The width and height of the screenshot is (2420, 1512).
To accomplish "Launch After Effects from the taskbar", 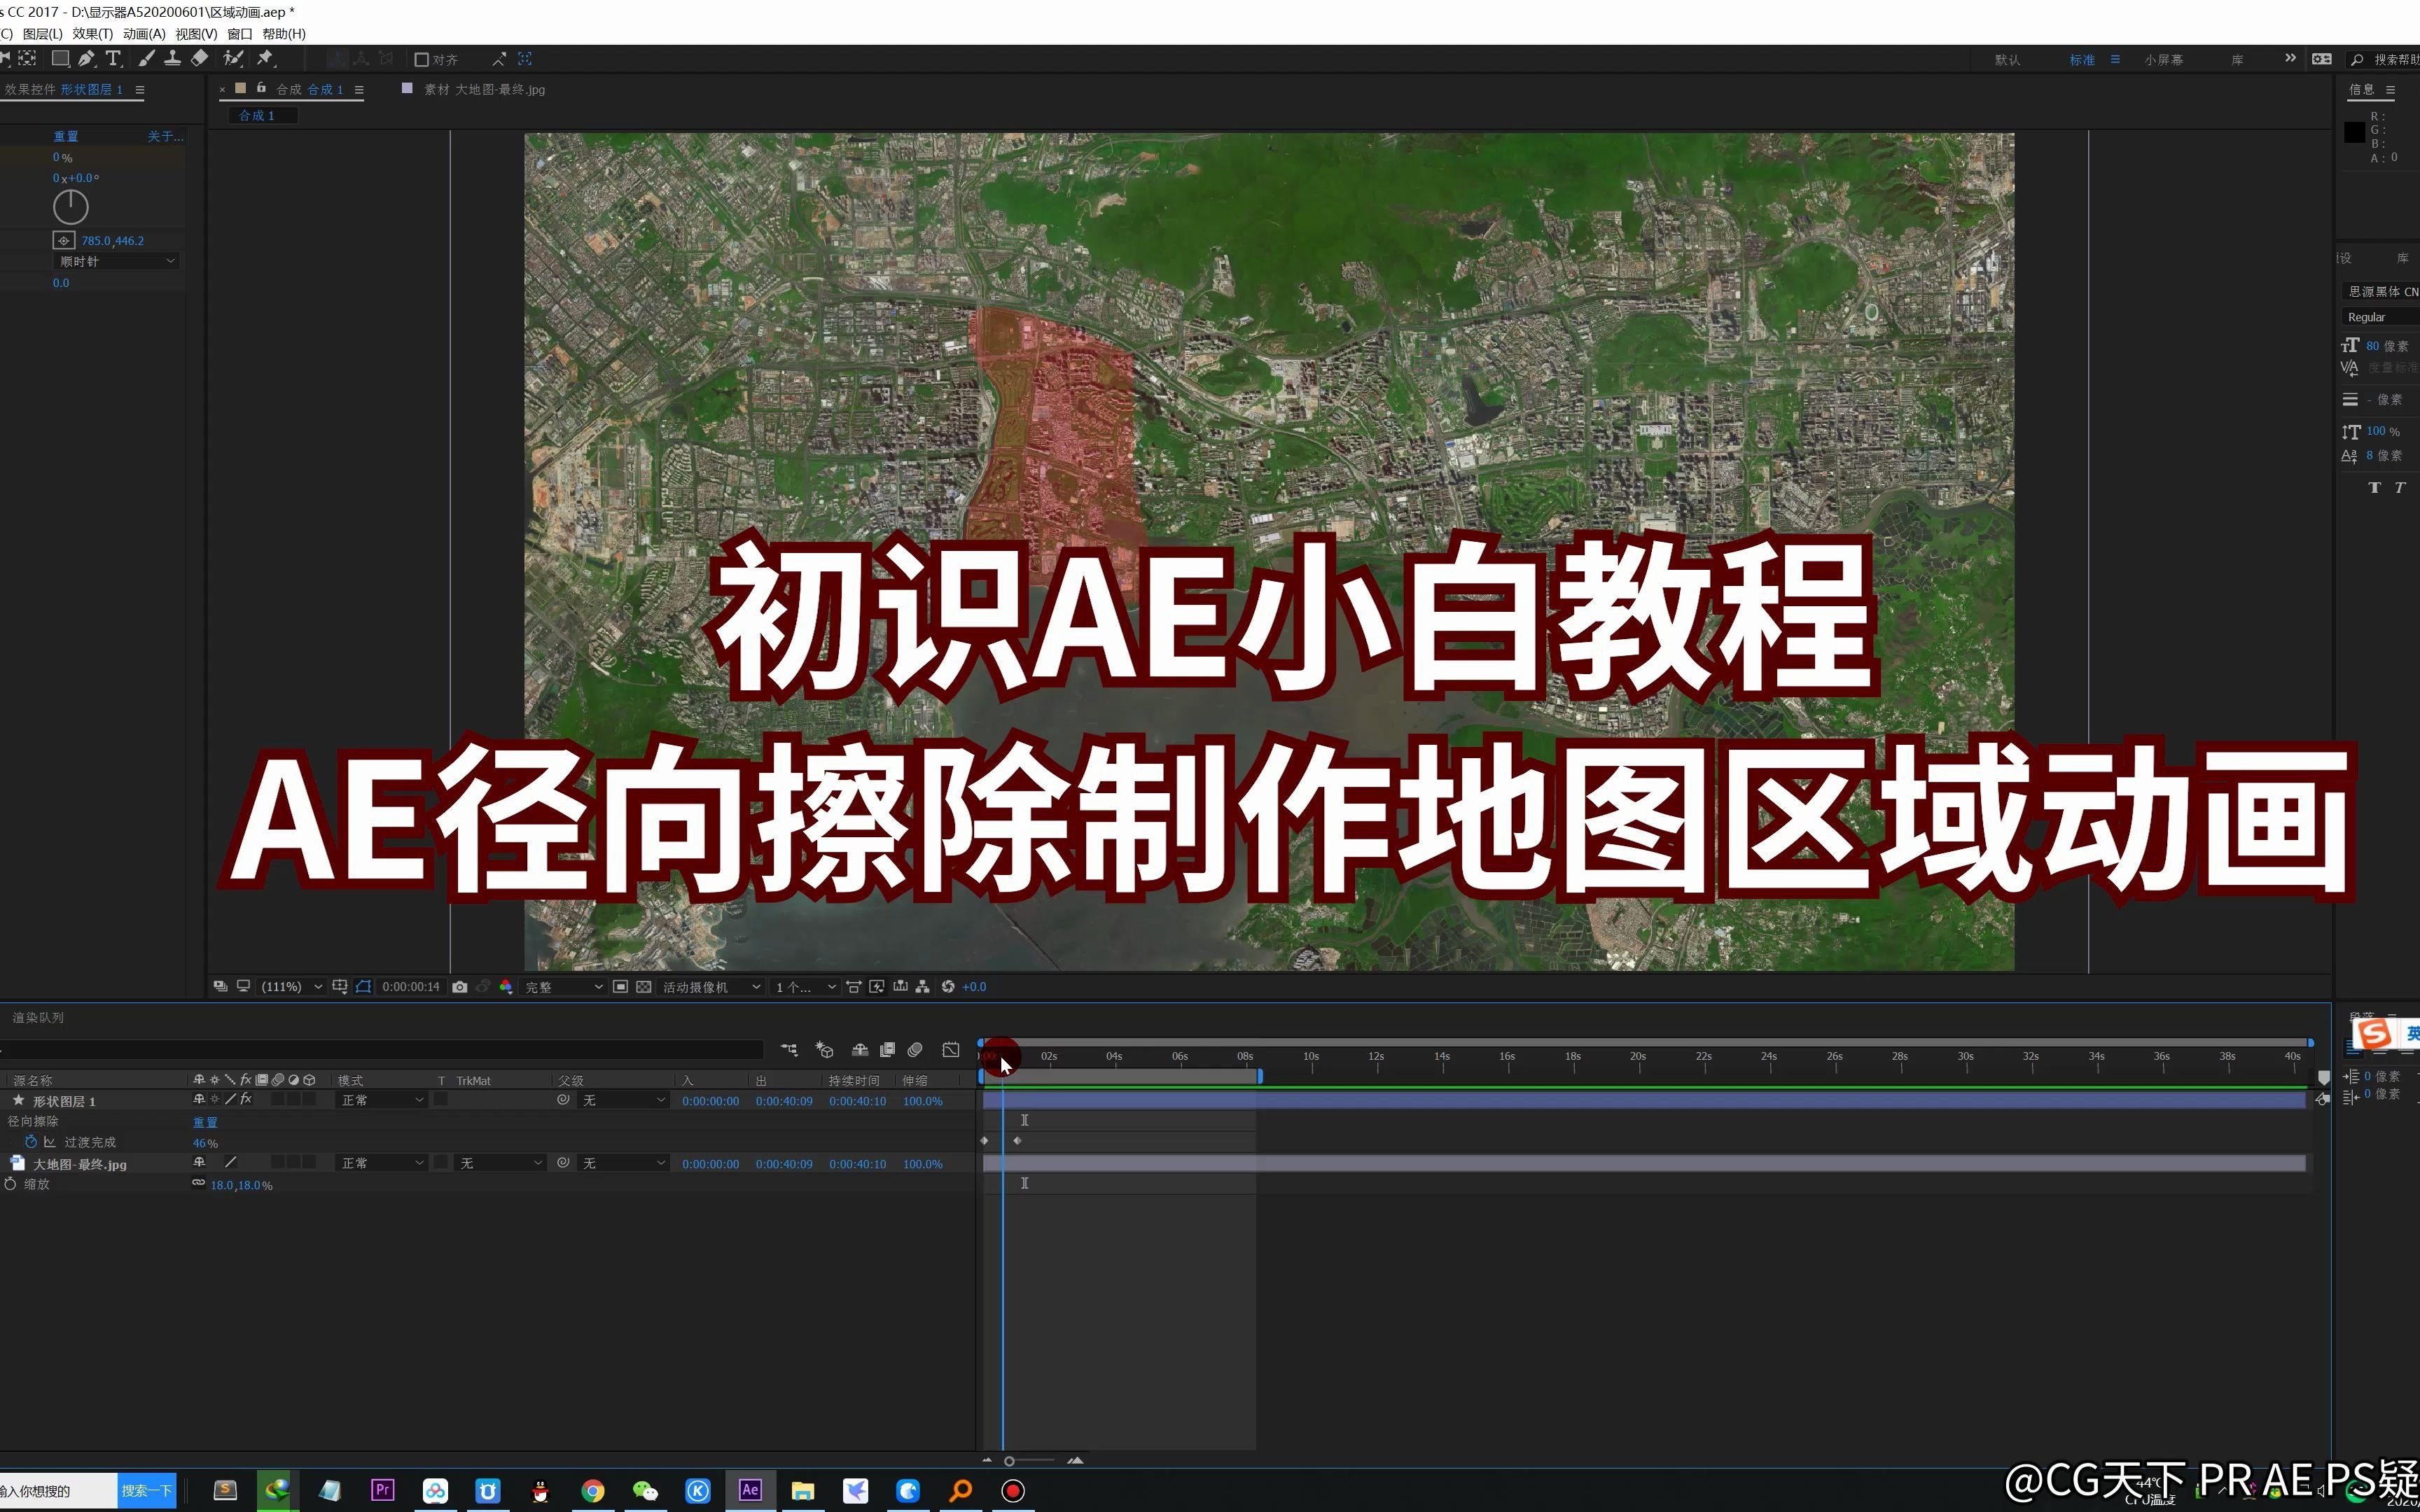I will coord(751,1490).
